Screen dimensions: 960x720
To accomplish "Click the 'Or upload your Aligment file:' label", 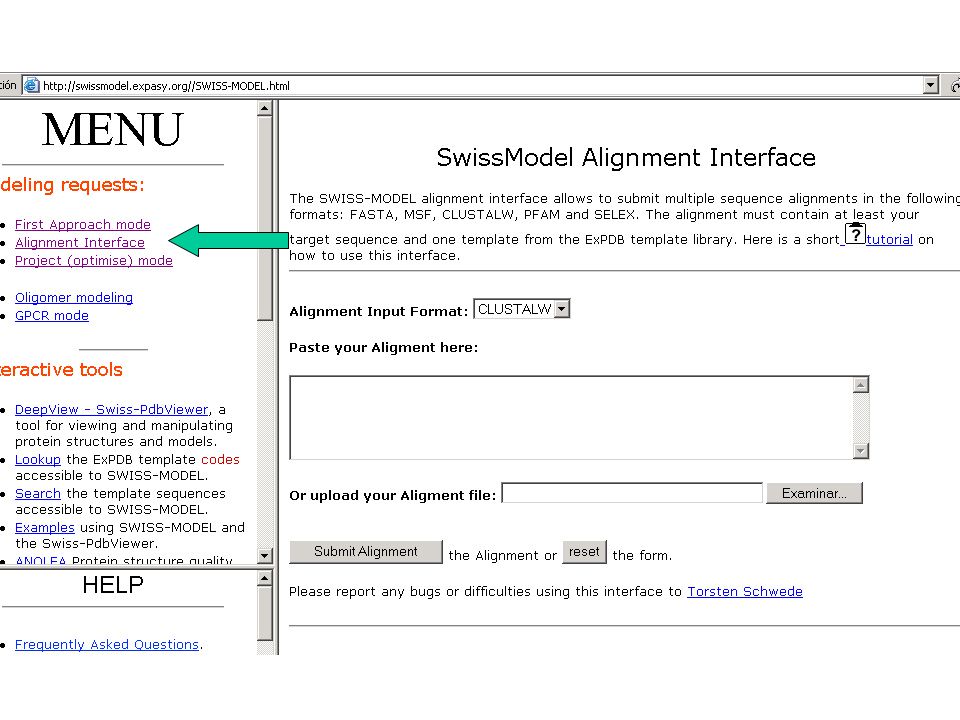I will tap(392, 495).
